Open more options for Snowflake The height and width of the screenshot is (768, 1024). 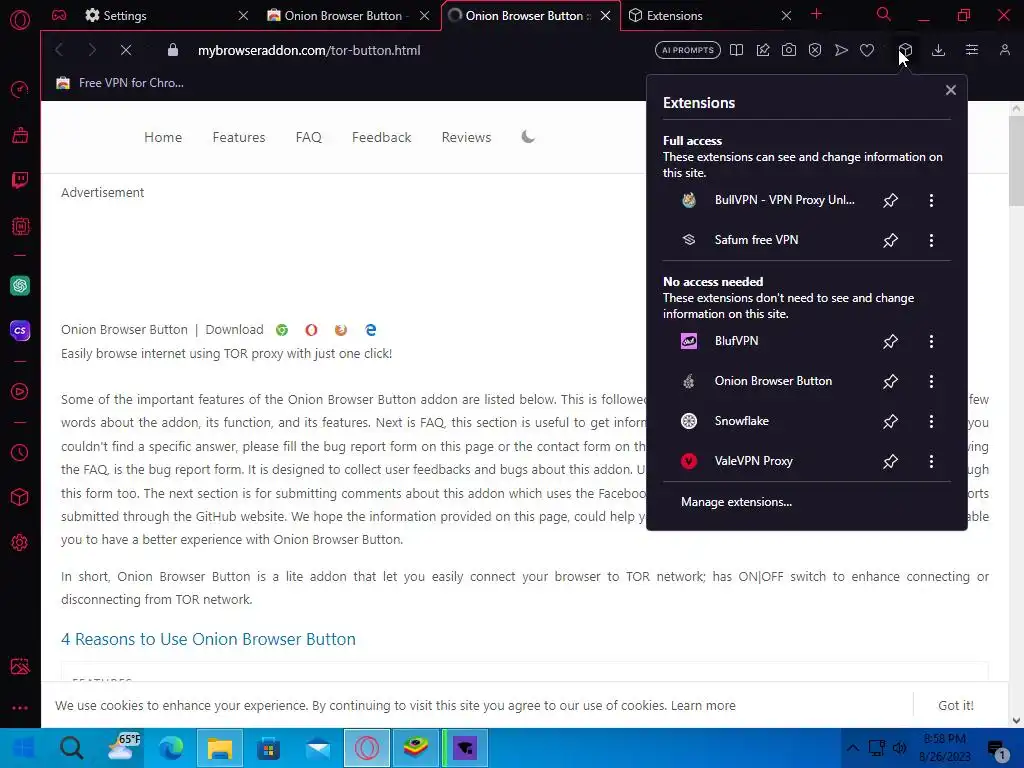(931, 421)
